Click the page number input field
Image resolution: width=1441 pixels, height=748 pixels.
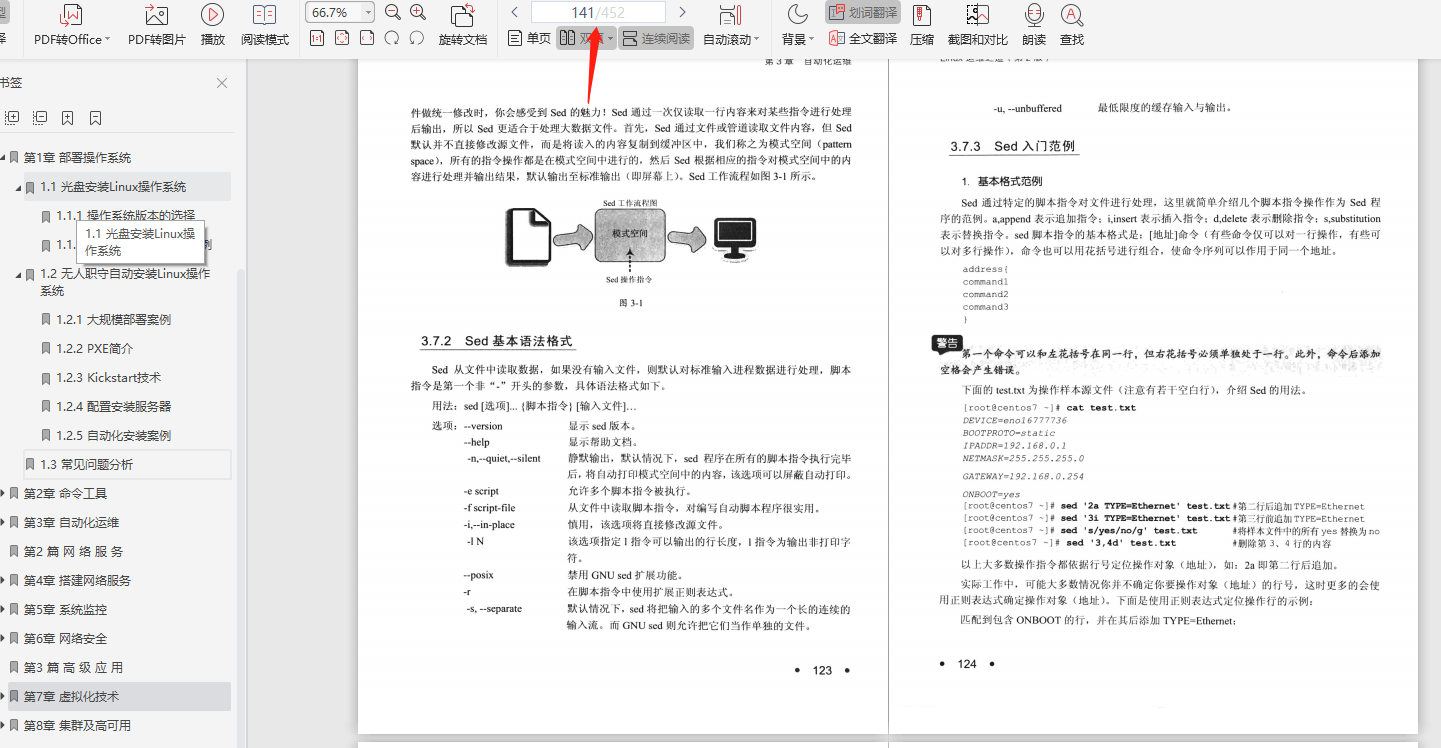(598, 12)
